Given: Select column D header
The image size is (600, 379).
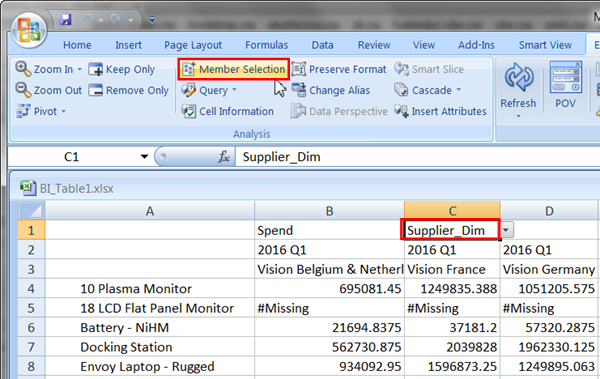Looking at the screenshot, I should click(549, 211).
